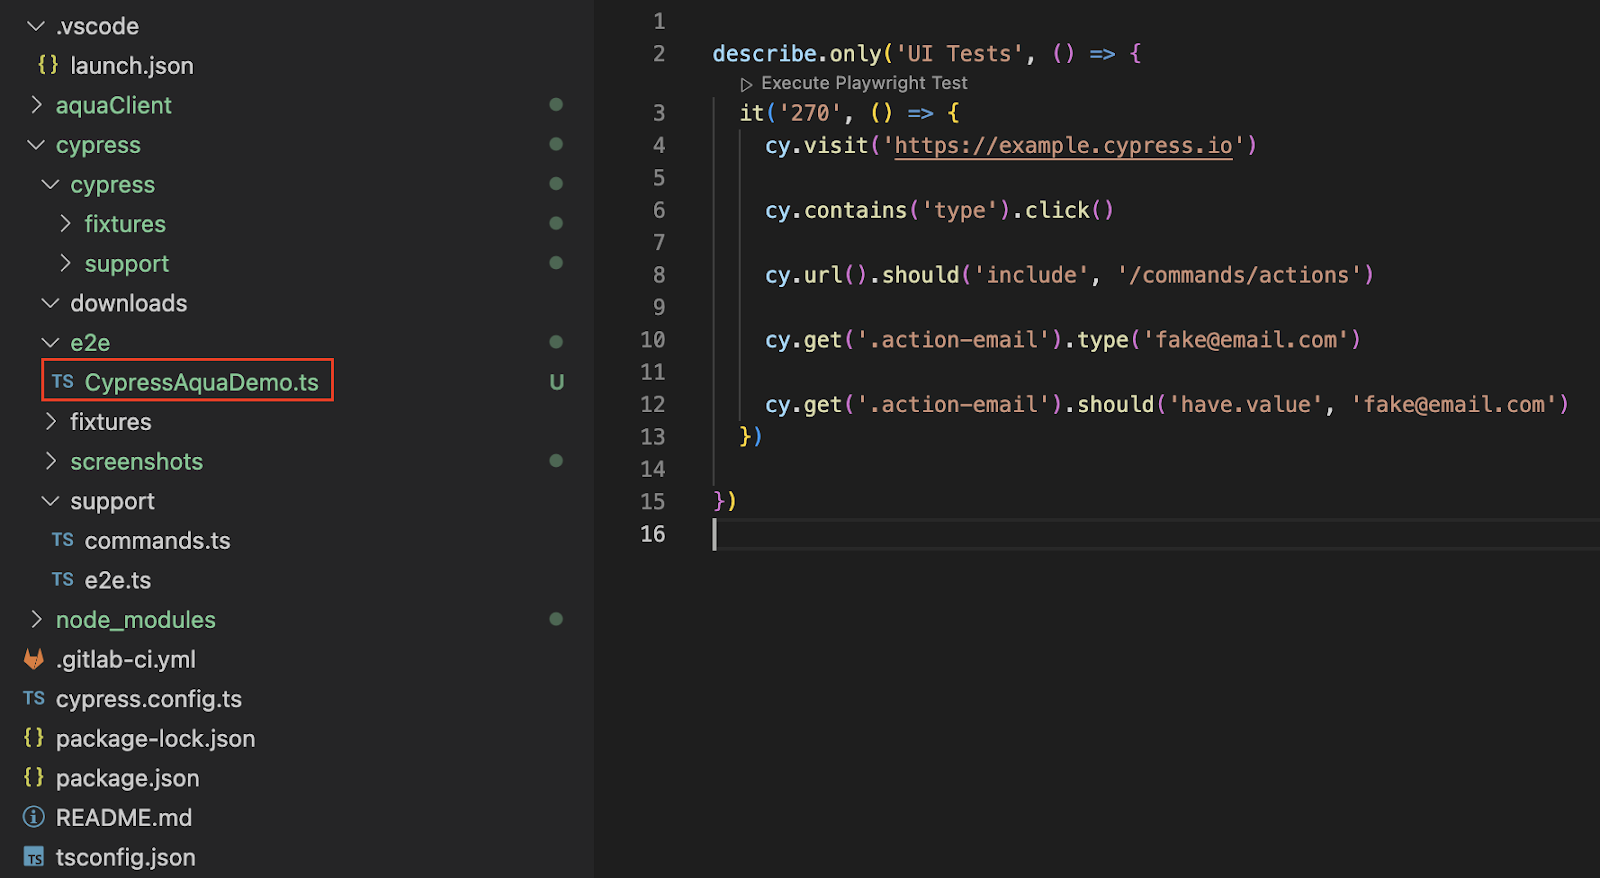Collapse the .vscode folder
This screenshot has height=878, width=1600.
coord(36,26)
